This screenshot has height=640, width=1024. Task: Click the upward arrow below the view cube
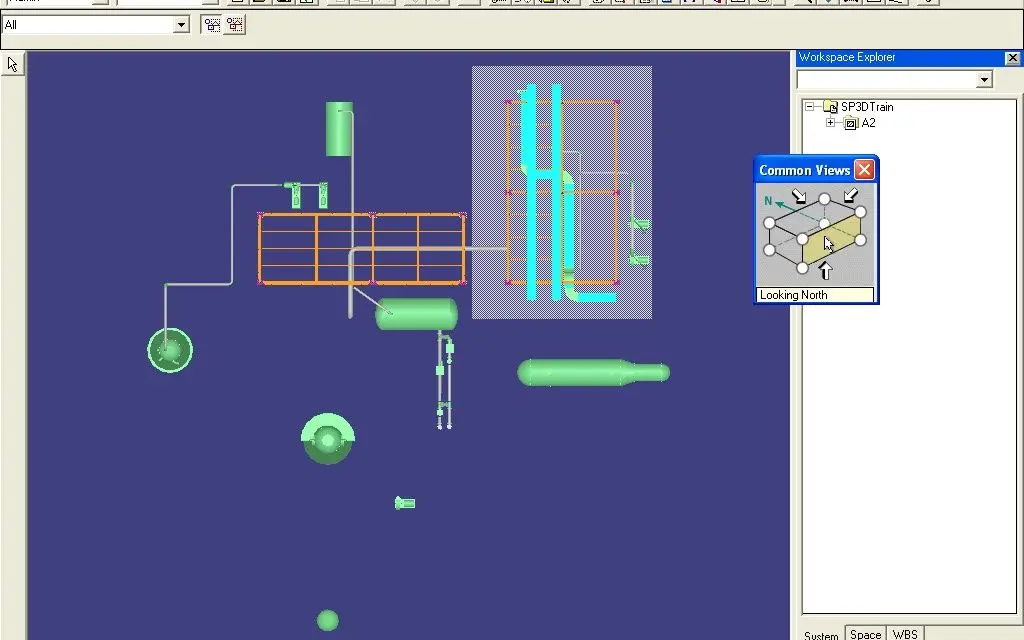pos(825,270)
